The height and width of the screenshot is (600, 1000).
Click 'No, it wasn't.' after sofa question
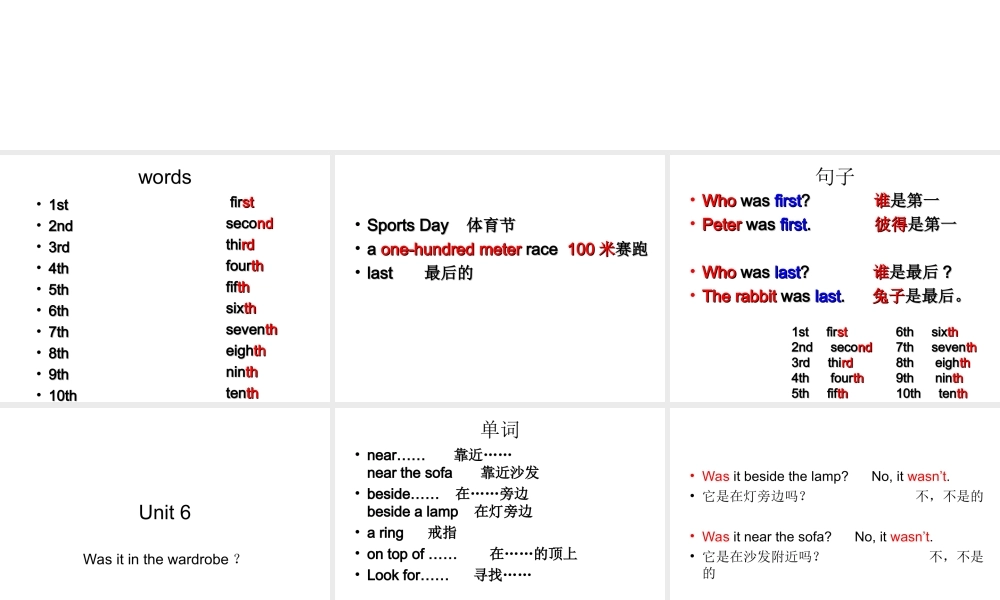893,537
